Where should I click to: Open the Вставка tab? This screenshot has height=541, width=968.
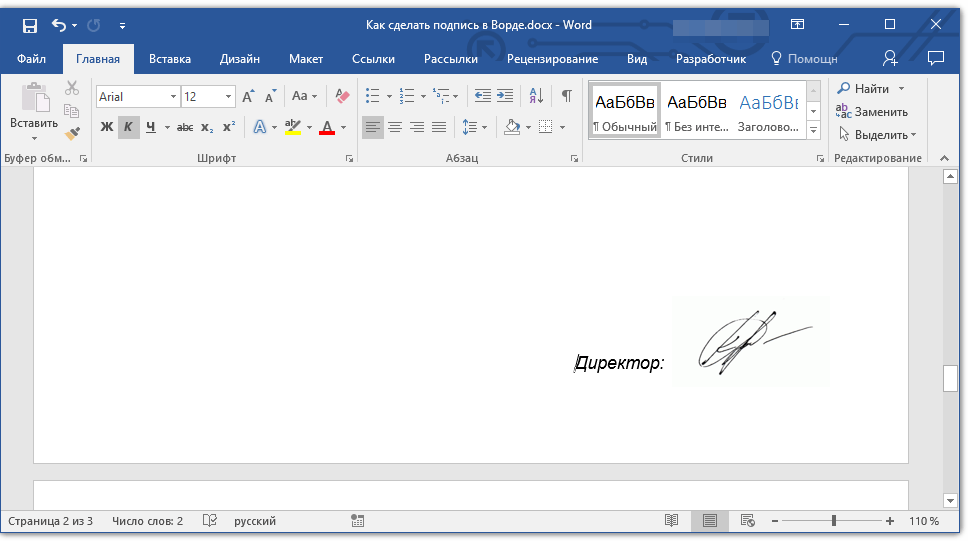pyautogui.click(x=170, y=59)
